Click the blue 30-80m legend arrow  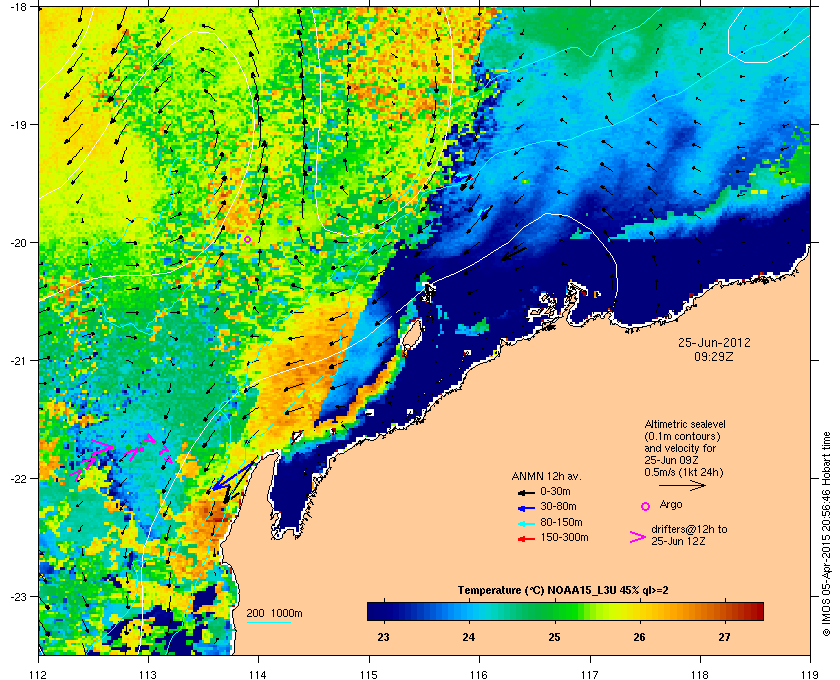(526, 507)
